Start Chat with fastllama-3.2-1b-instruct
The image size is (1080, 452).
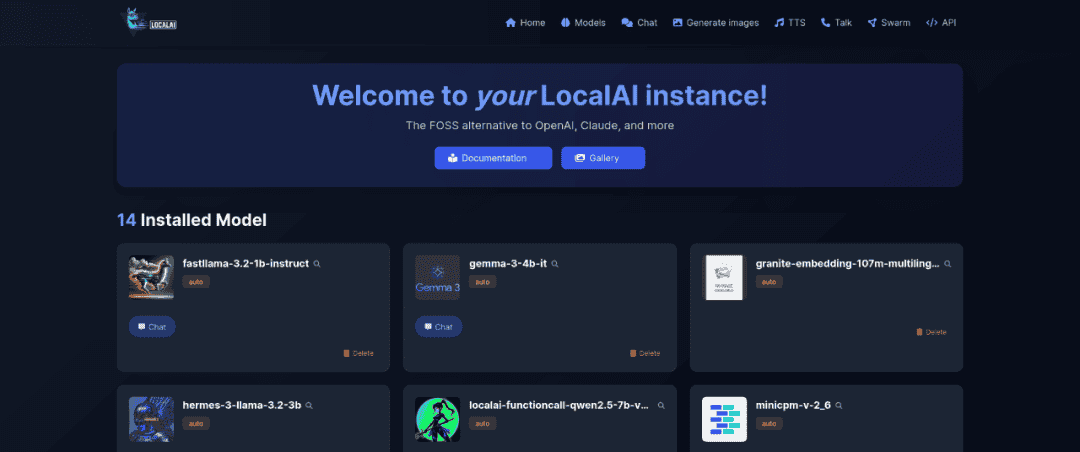pyautogui.click(x=152, y=327)
